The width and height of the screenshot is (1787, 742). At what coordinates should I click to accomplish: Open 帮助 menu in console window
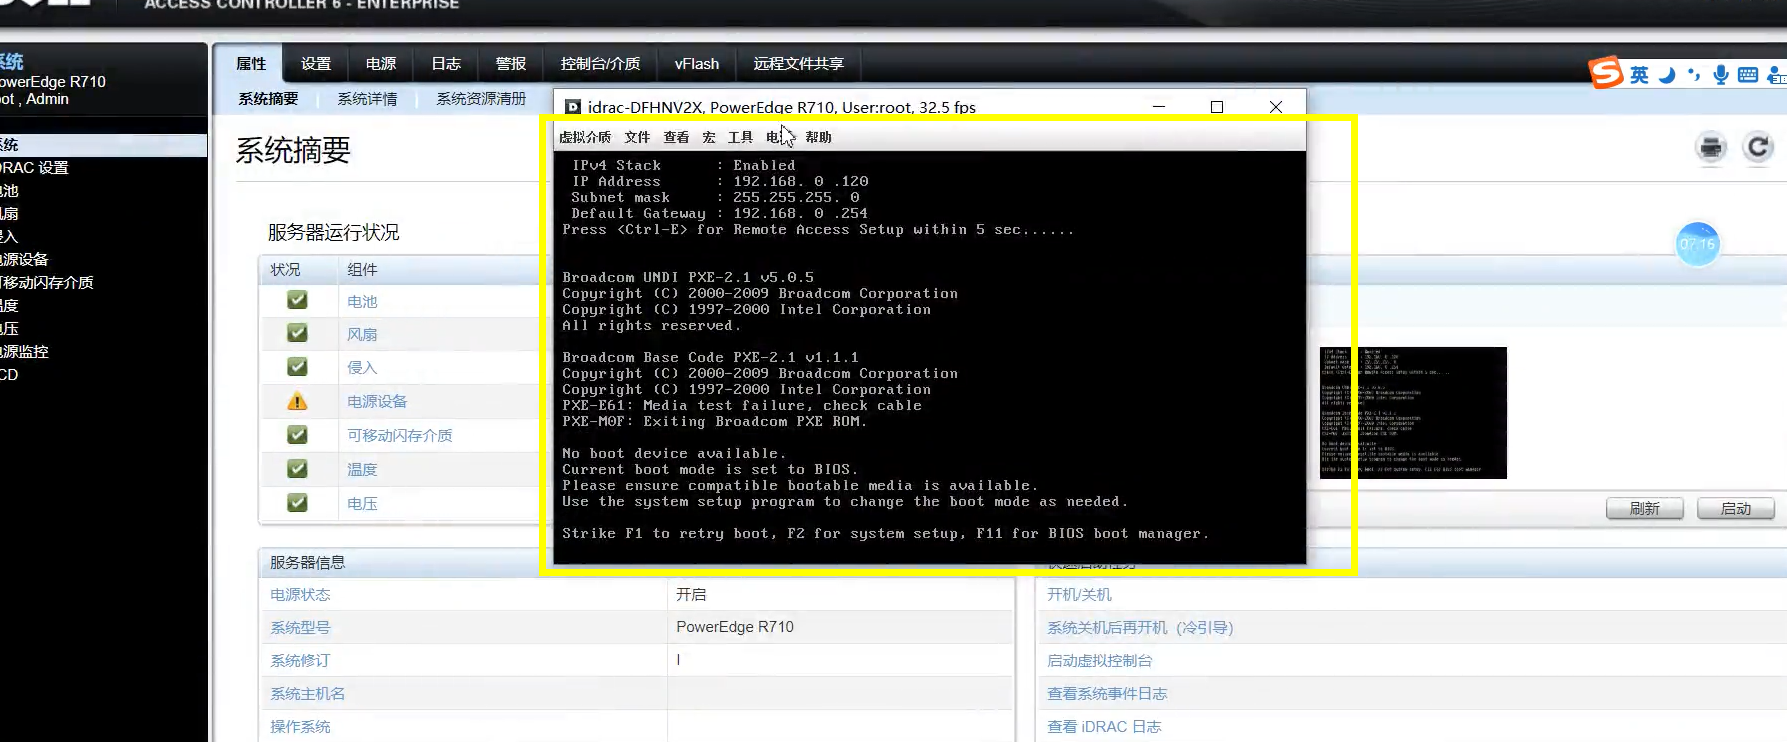coord(818,137)
